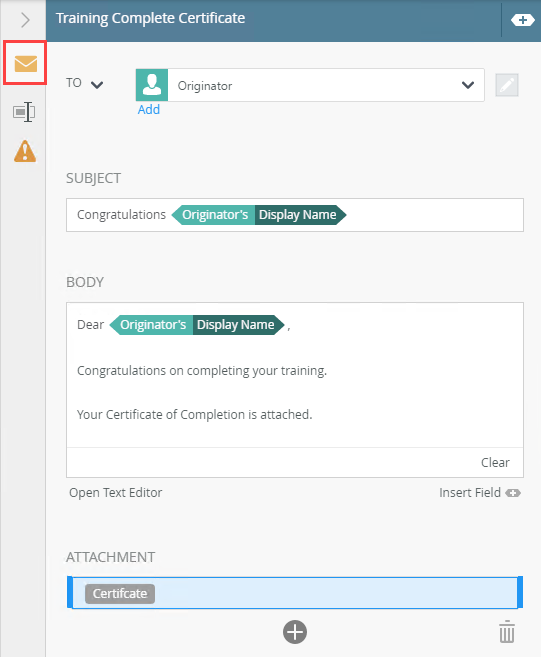This screenshot has width=541, height=657.
Task: Click Insert Field below the body
Action: coord(480,493)
